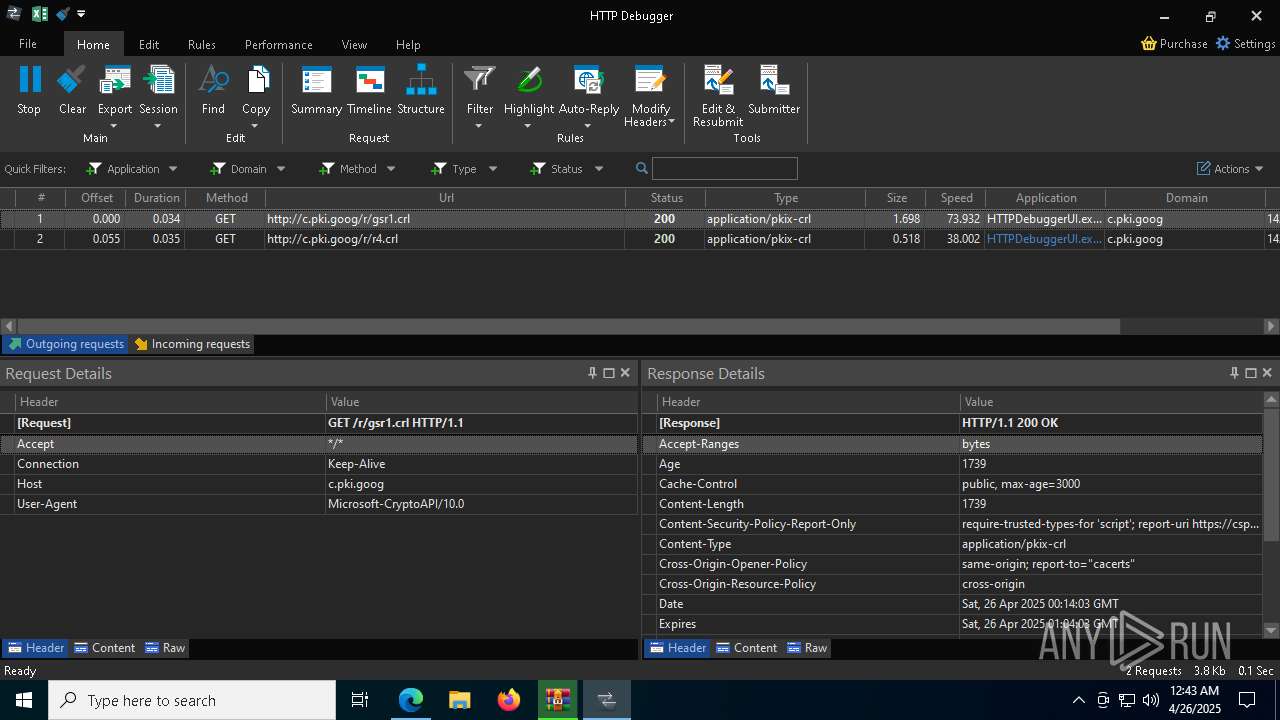Switch to the Help ribbon tab
The height and width of the screenshot is (720, 1280).
[408, 44]
